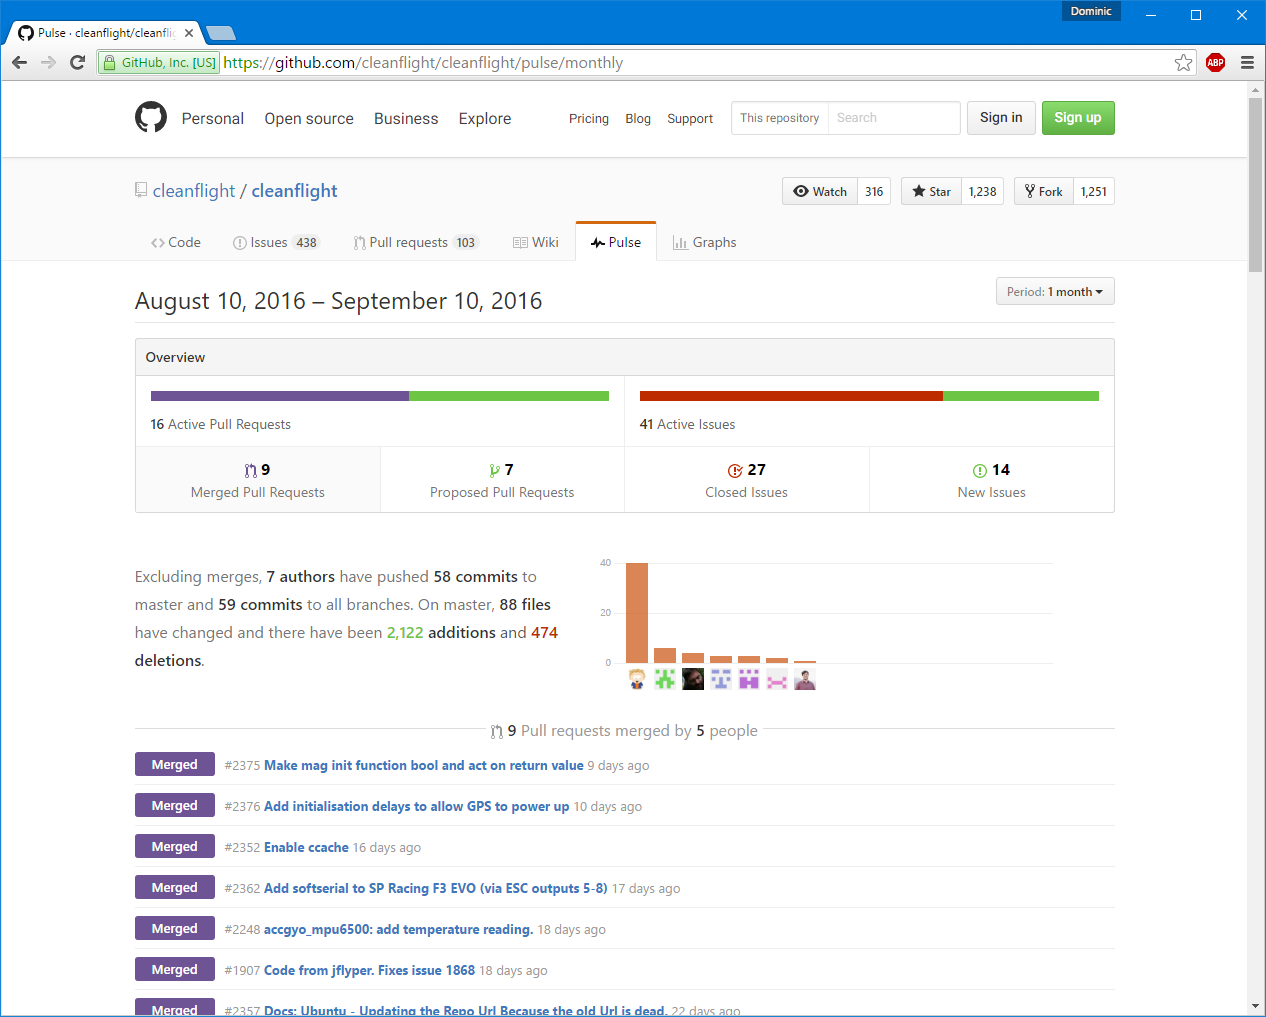
Task: View the 1,251 forks count
Action: (x=1094, y=191)
